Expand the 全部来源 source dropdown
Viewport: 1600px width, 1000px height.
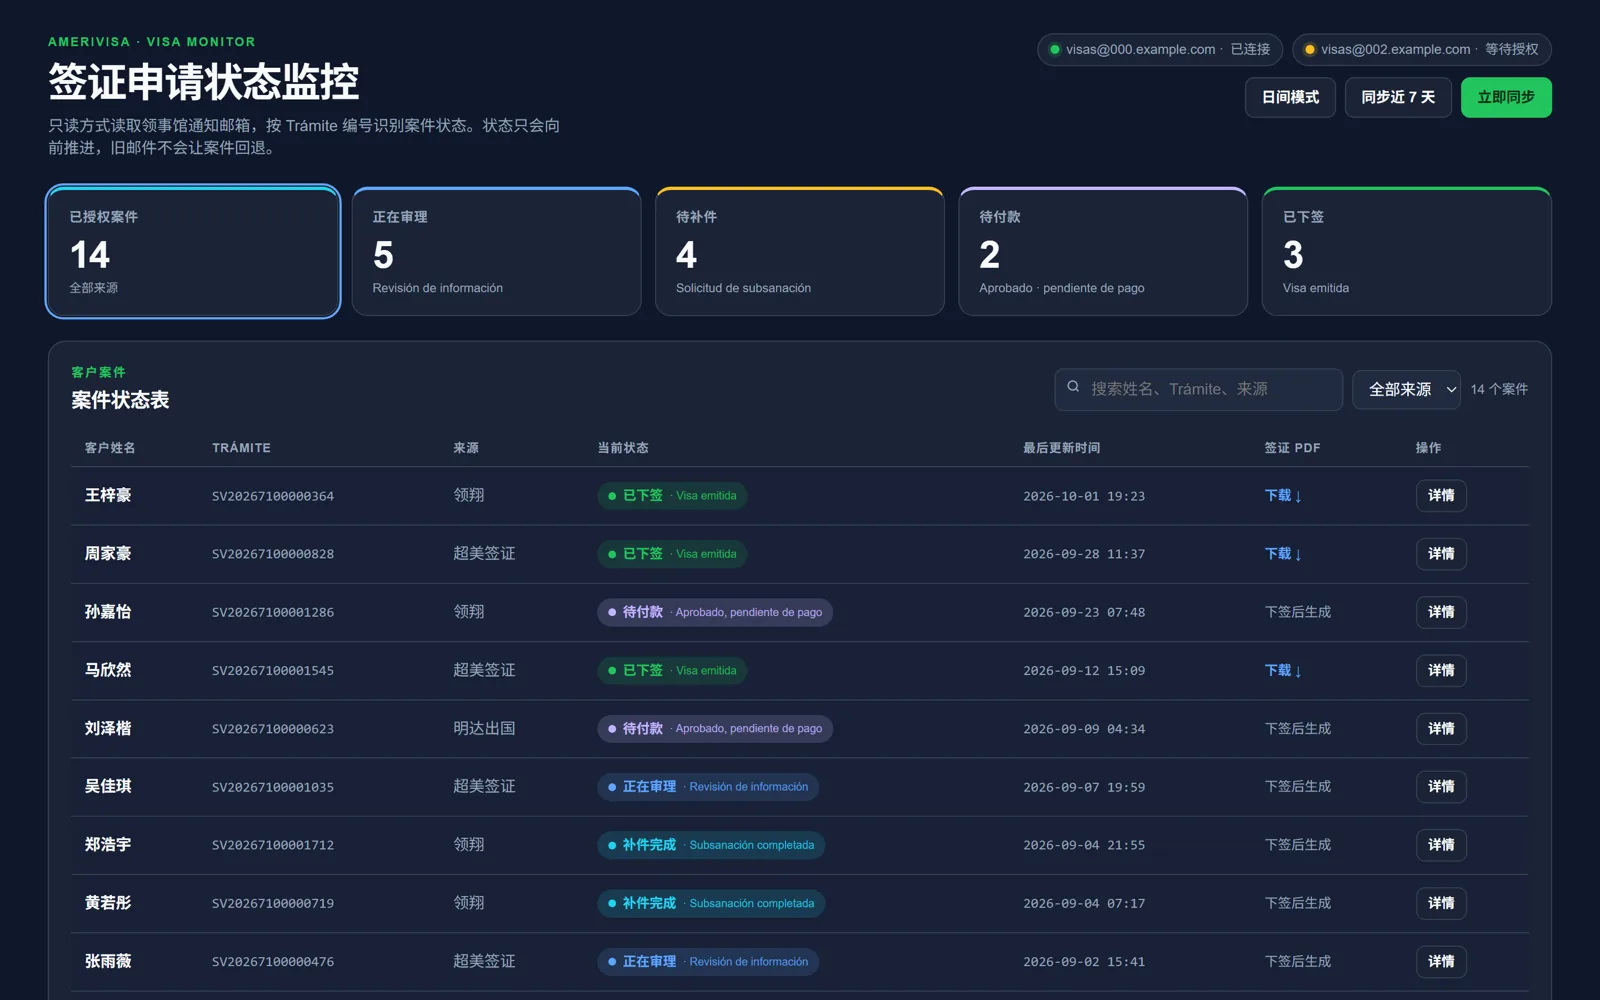1407,389
